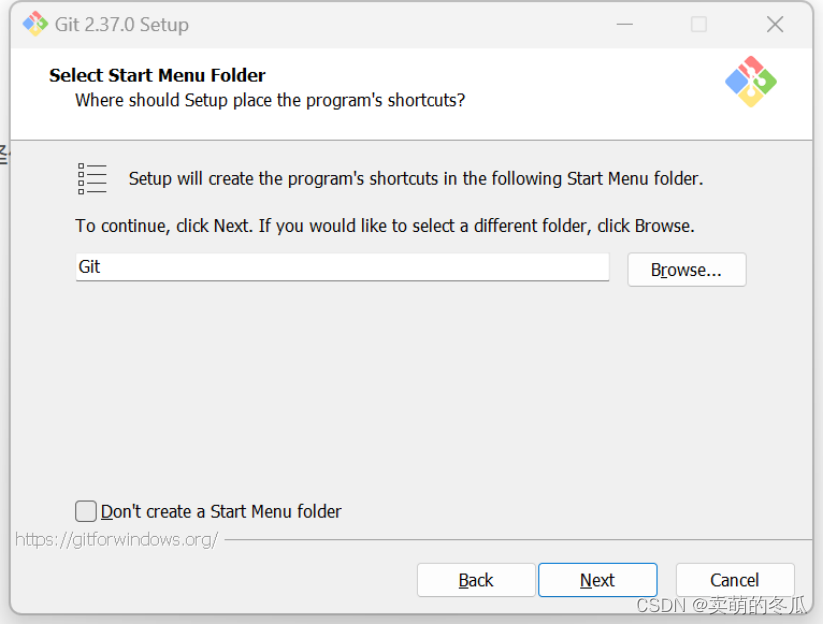This screenshot has width=823, height=625.
Task: Minimize the Git Setup window
Action: [x=625, y=24]
